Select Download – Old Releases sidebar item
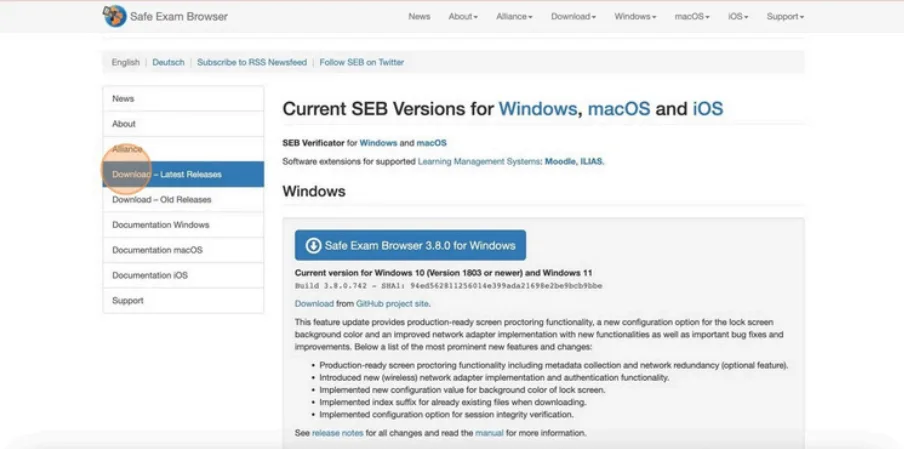The height and width of the screenshot is (449, 904). pyautogui.click(x=183, y=199)
